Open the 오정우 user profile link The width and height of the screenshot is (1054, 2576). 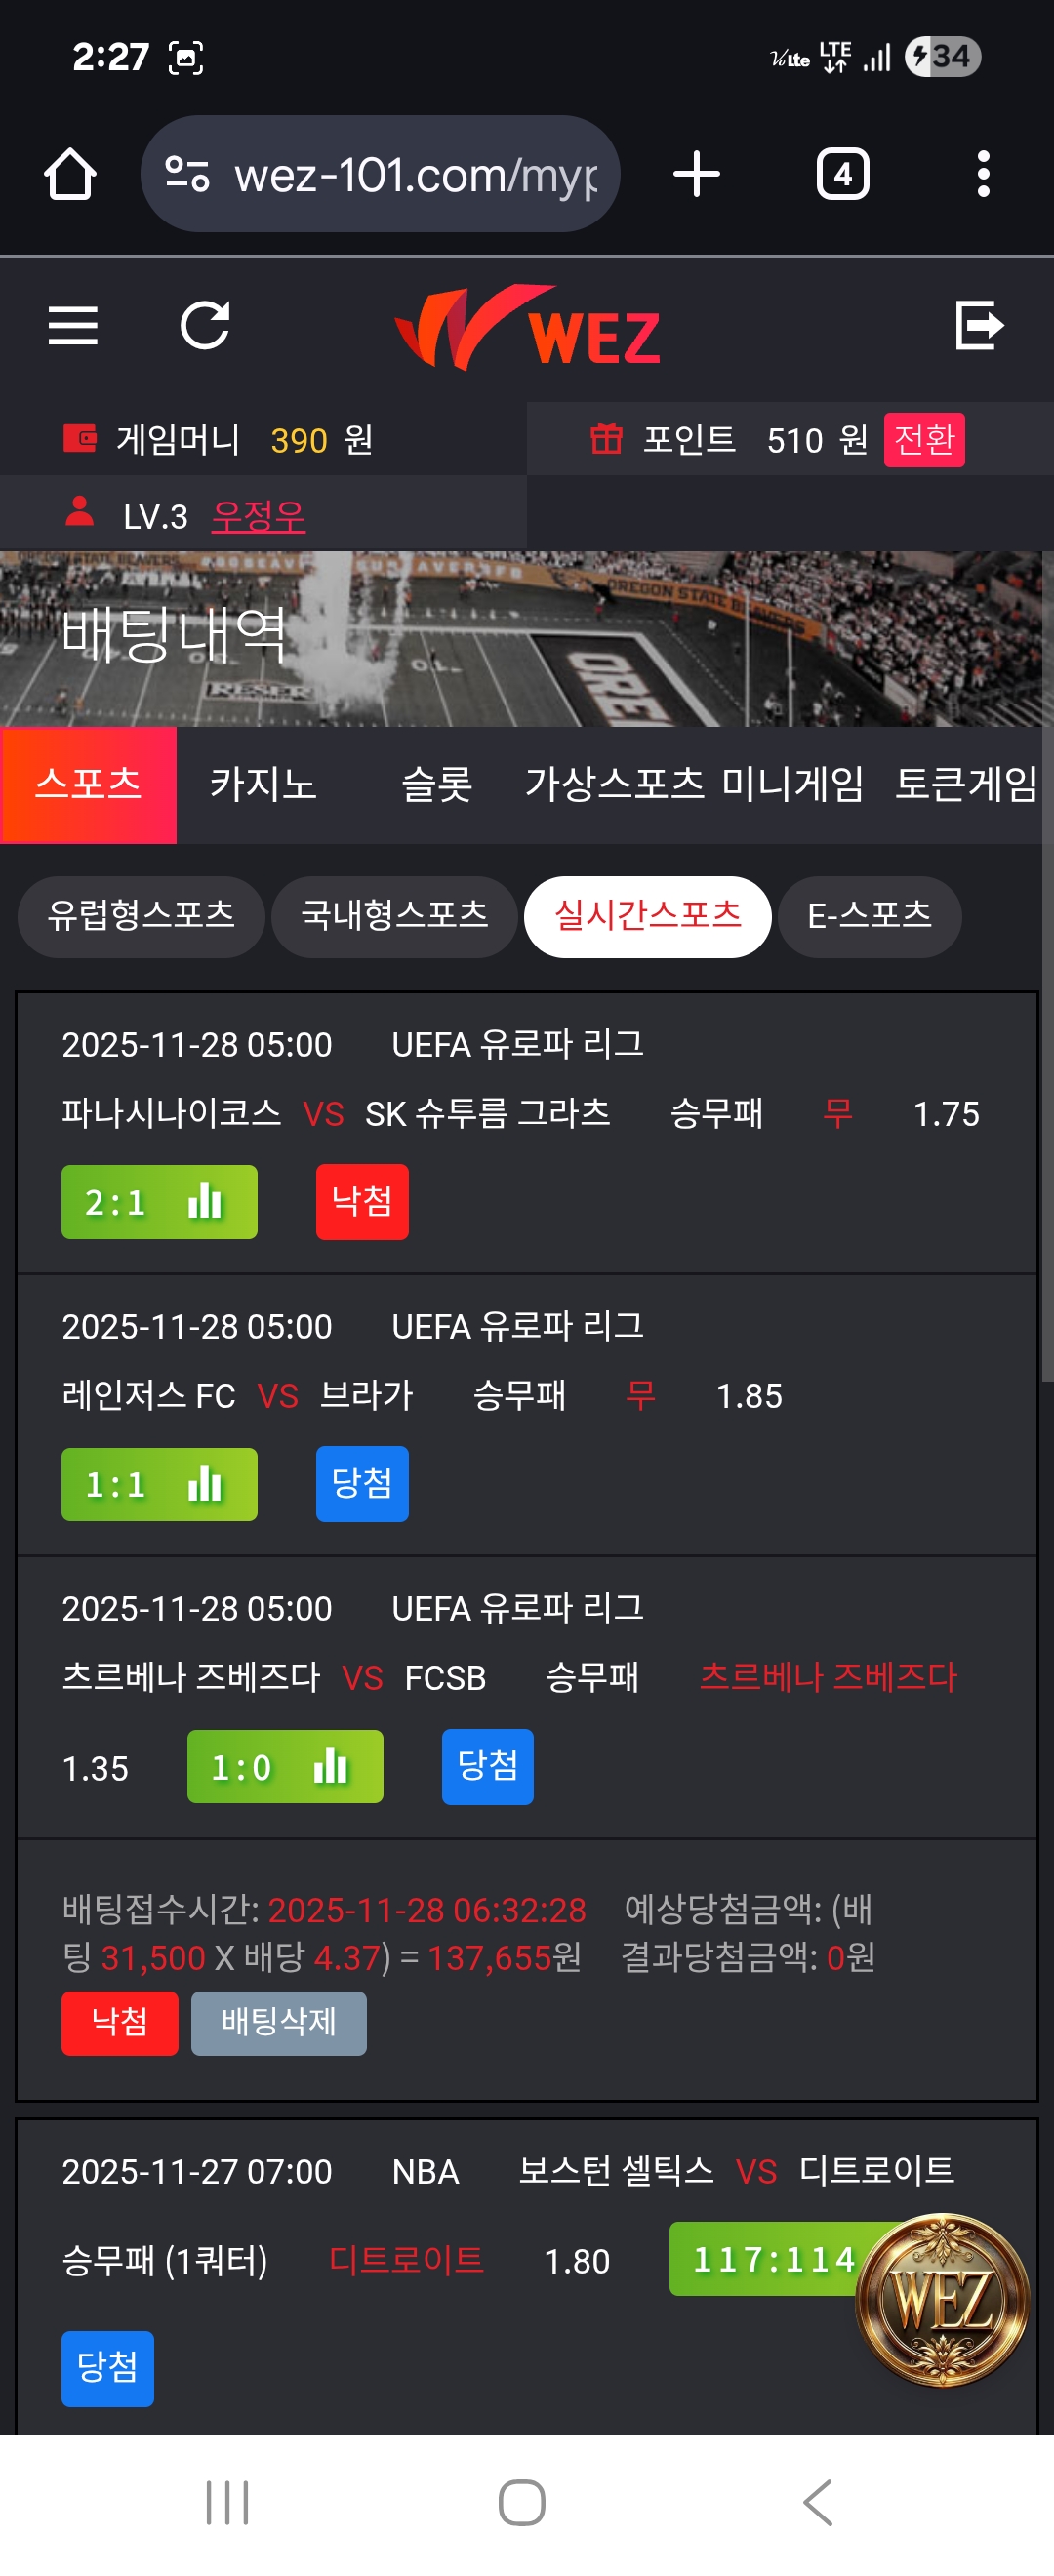(x=258, y=516)
